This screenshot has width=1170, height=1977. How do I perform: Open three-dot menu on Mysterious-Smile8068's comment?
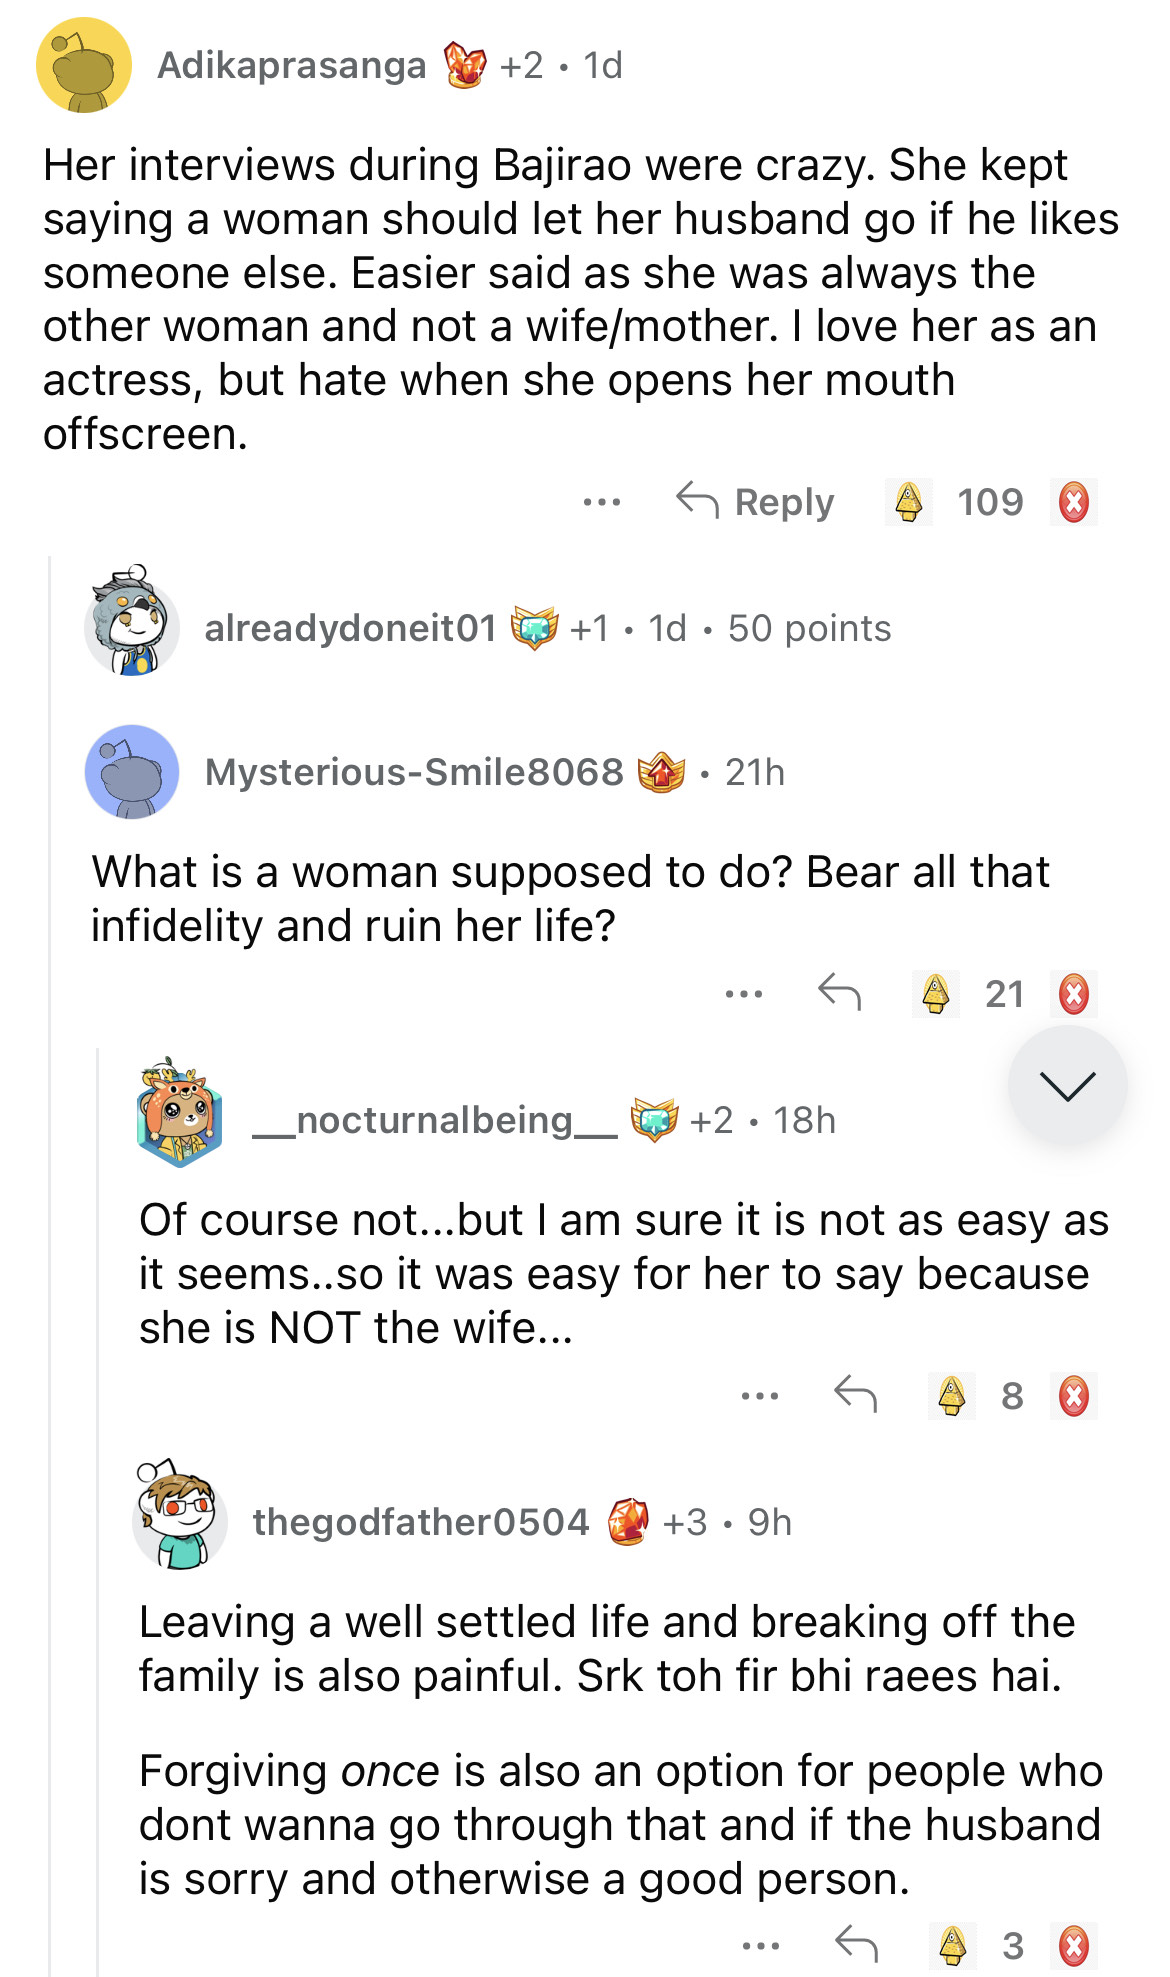tap(744, 994)
